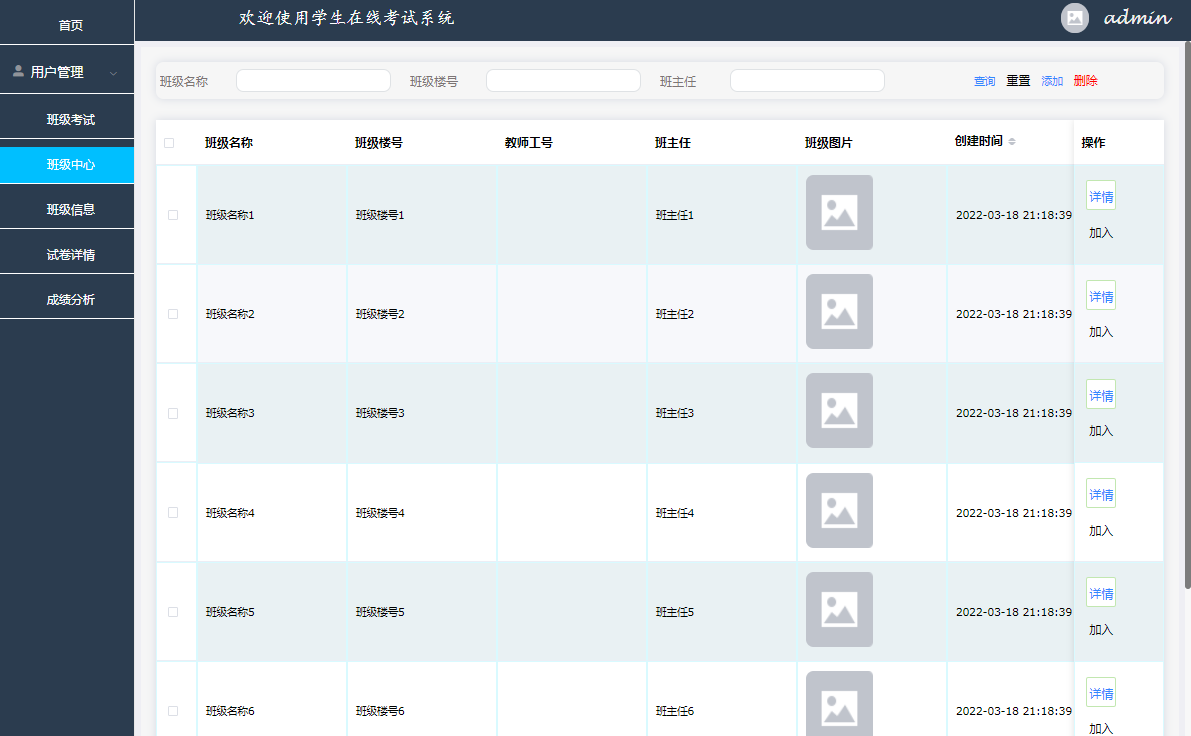Focus the 班级名称 search input field

pyautogui.click(x=313, y=81)
